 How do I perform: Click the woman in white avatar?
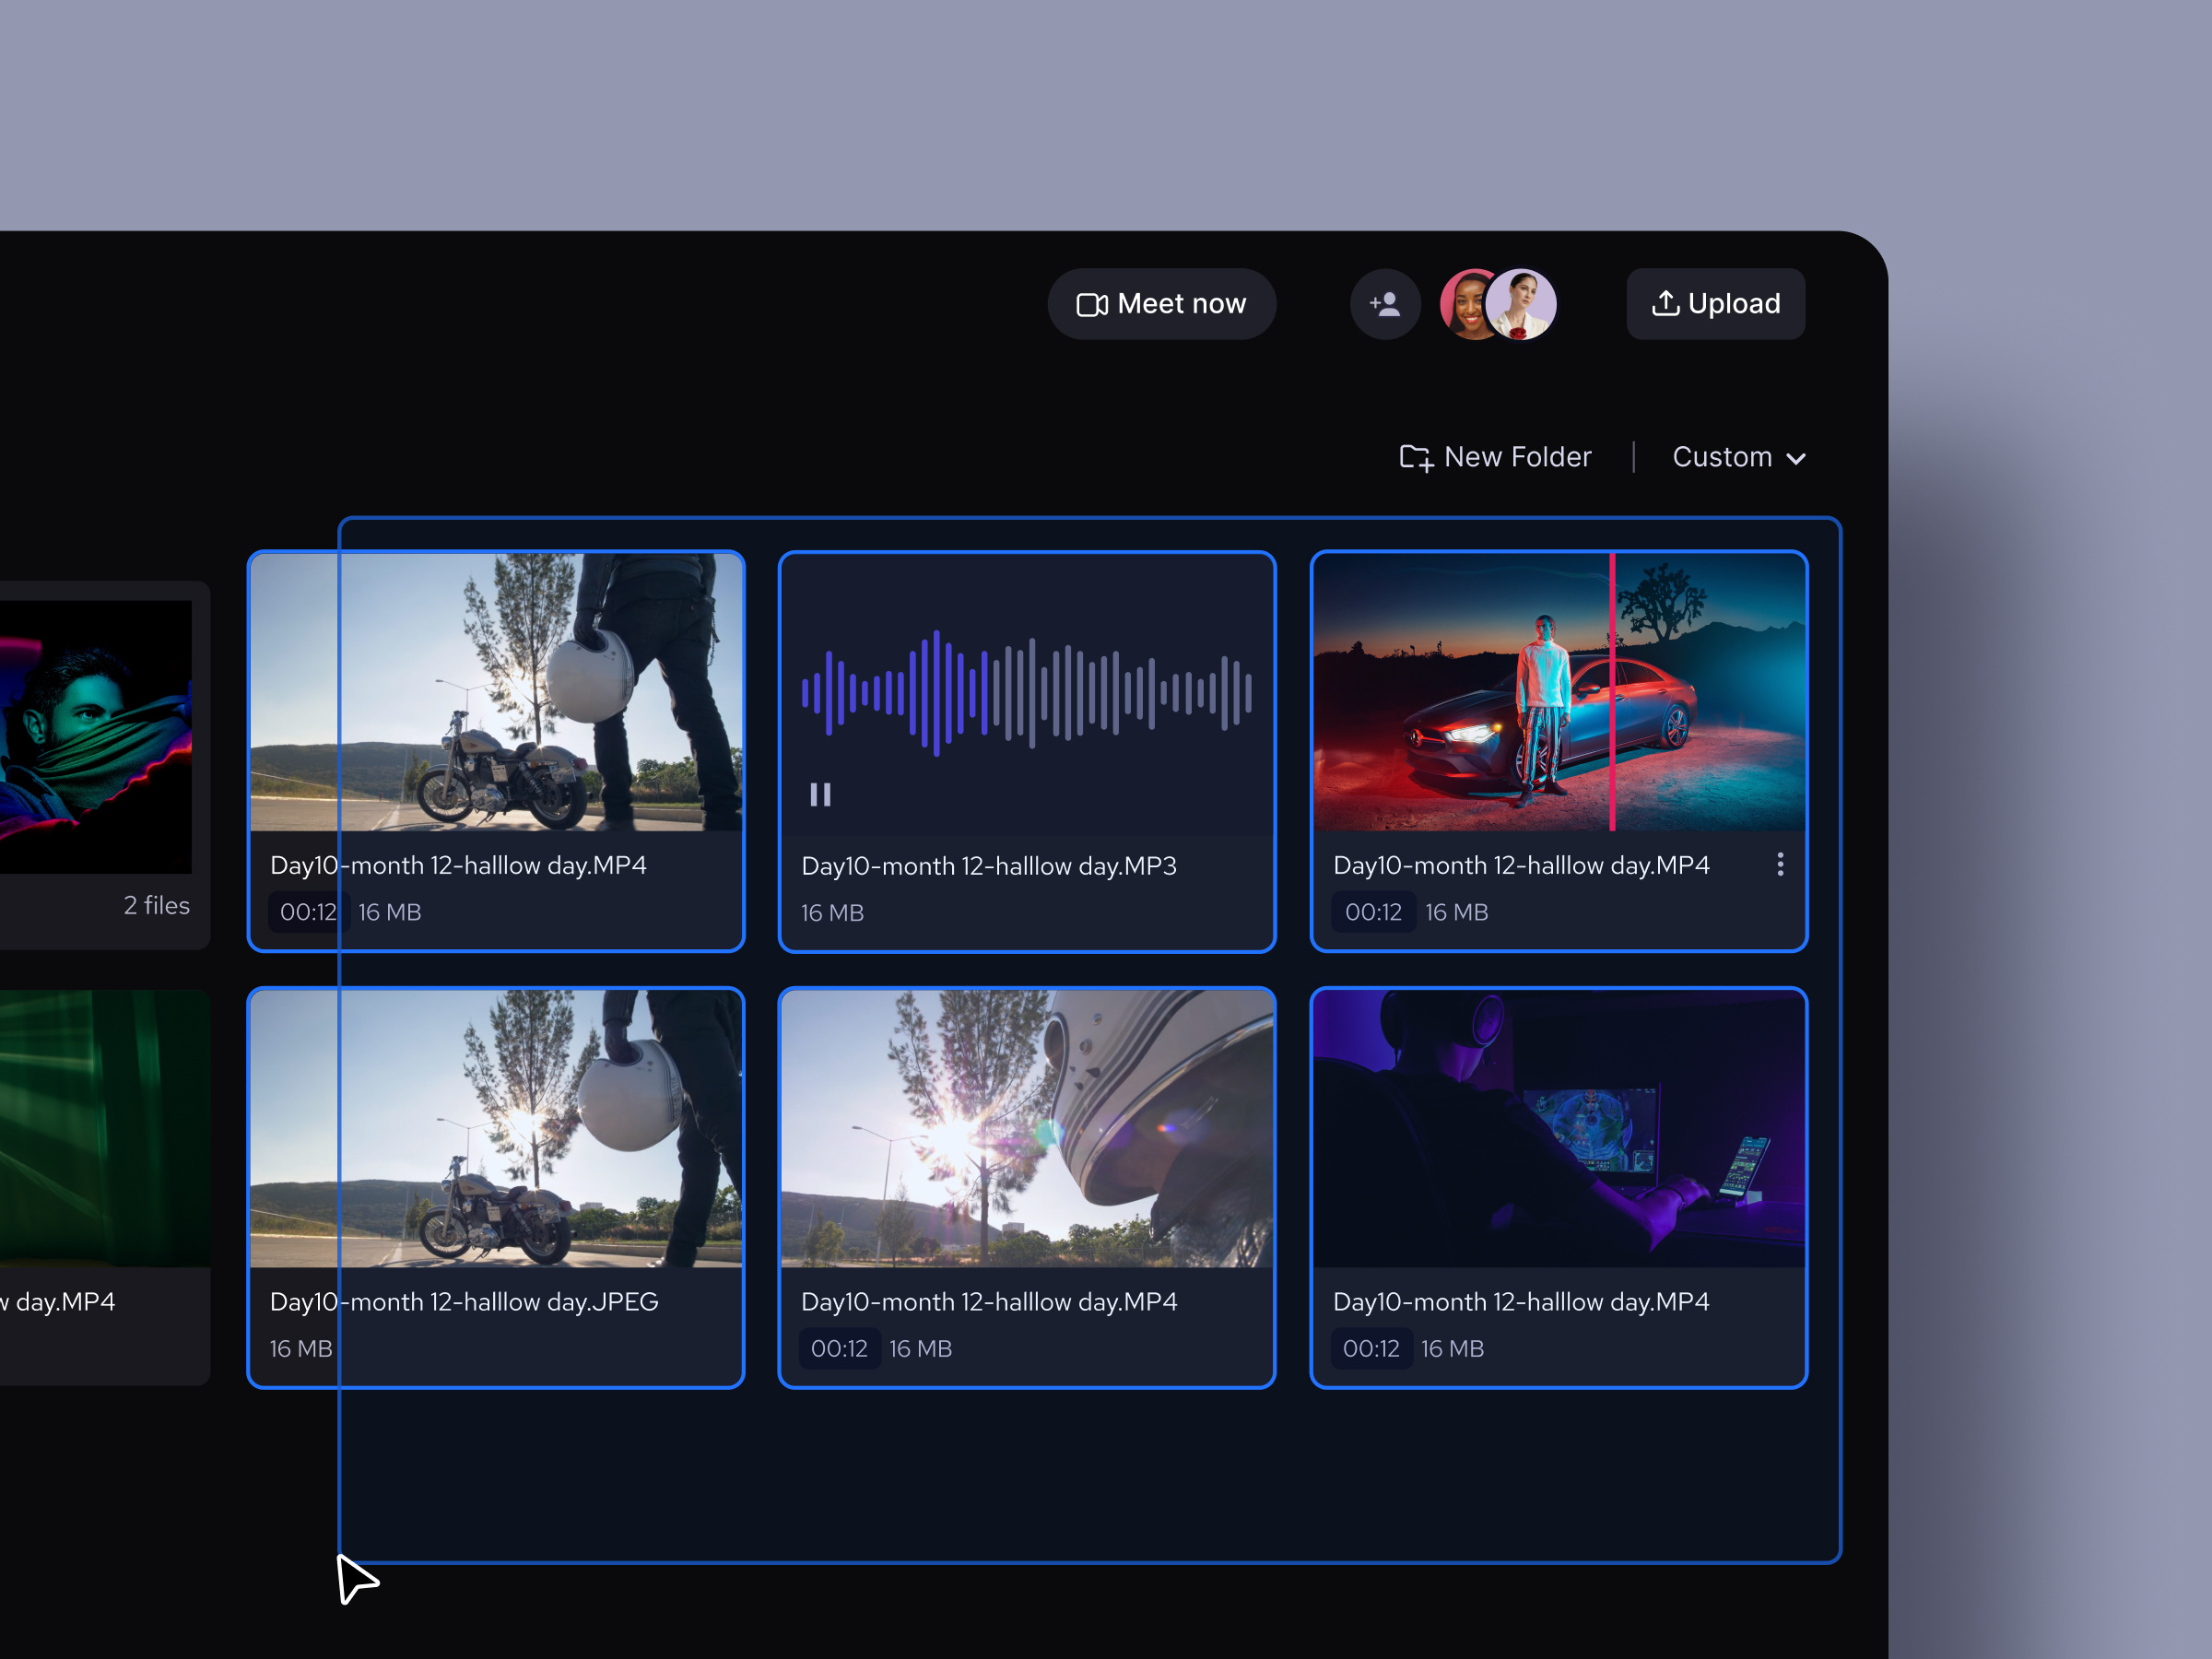(x=1523, y=304)
